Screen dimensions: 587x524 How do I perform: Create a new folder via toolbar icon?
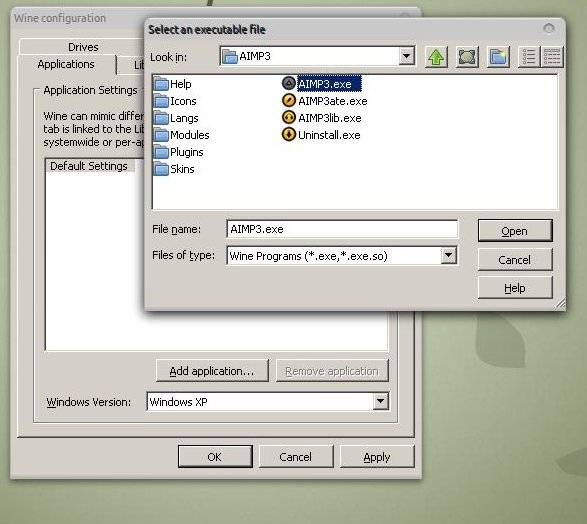click(x=498, y=57)
